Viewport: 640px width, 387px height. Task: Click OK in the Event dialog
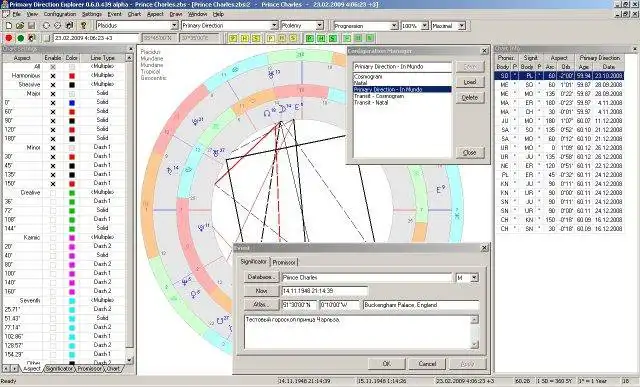(387, 363)
